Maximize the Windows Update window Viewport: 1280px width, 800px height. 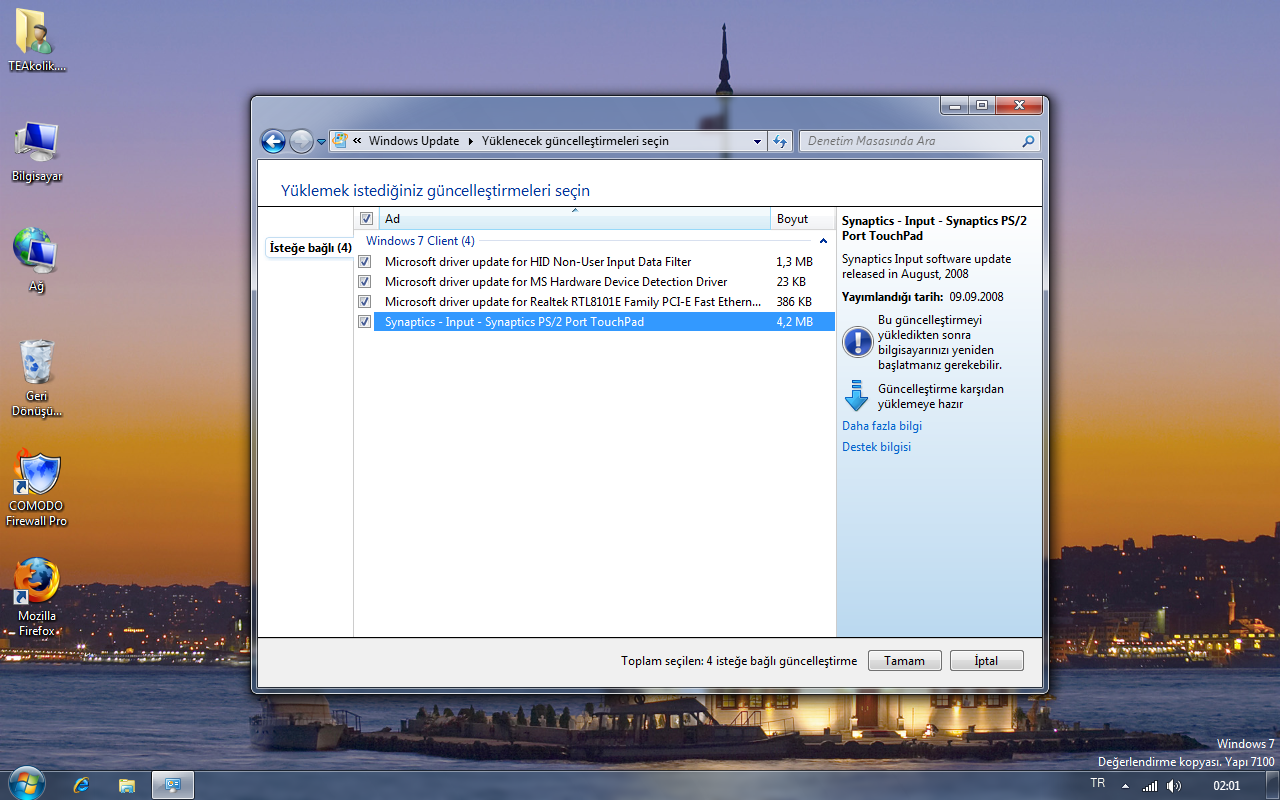(982, 105)
